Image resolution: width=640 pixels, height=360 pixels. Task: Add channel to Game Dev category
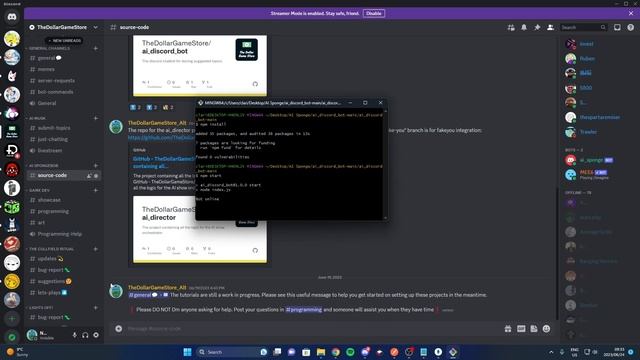click(96, 190)
